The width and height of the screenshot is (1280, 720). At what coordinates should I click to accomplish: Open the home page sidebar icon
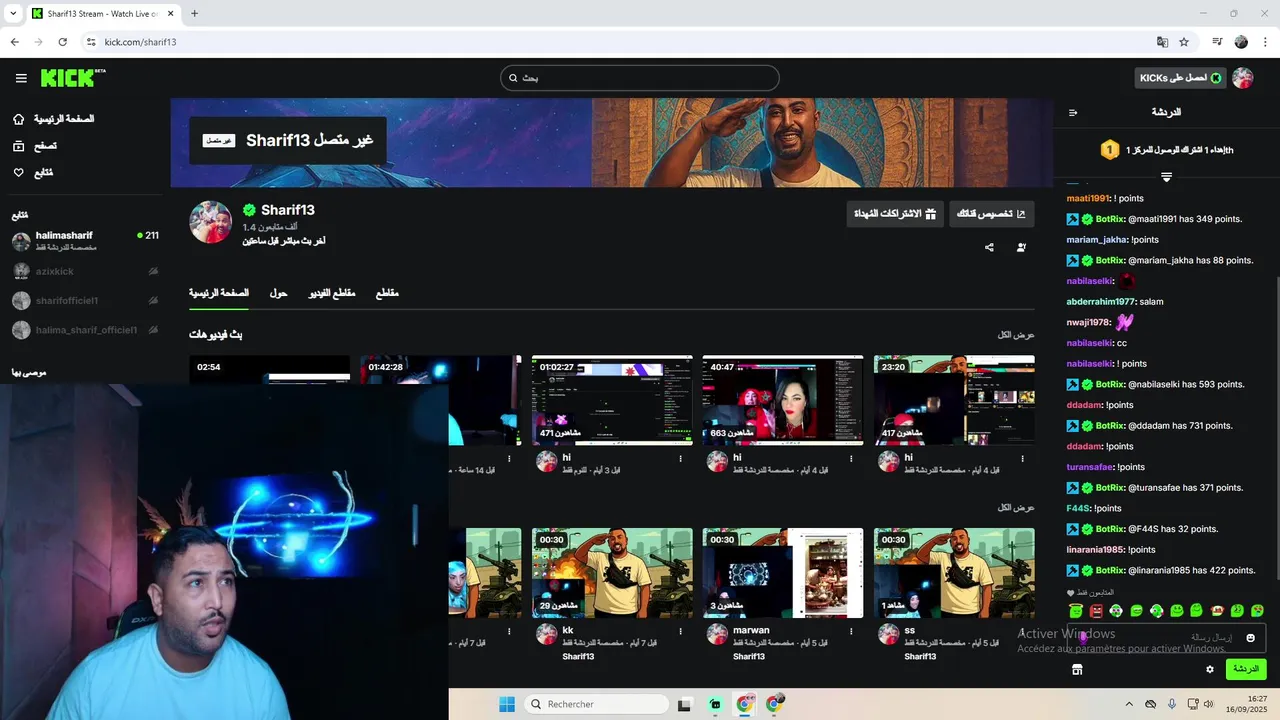(x=18, y=119)
